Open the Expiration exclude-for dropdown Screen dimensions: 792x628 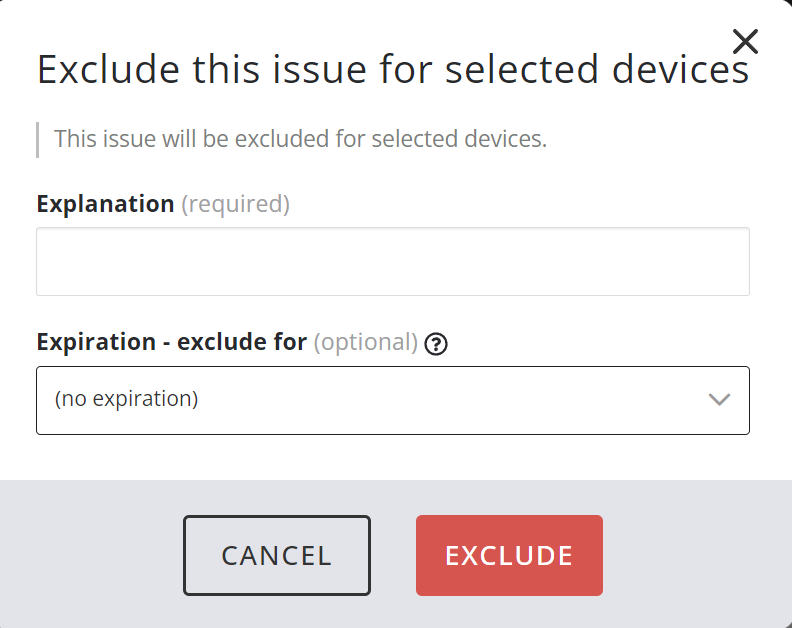[392, 400]
